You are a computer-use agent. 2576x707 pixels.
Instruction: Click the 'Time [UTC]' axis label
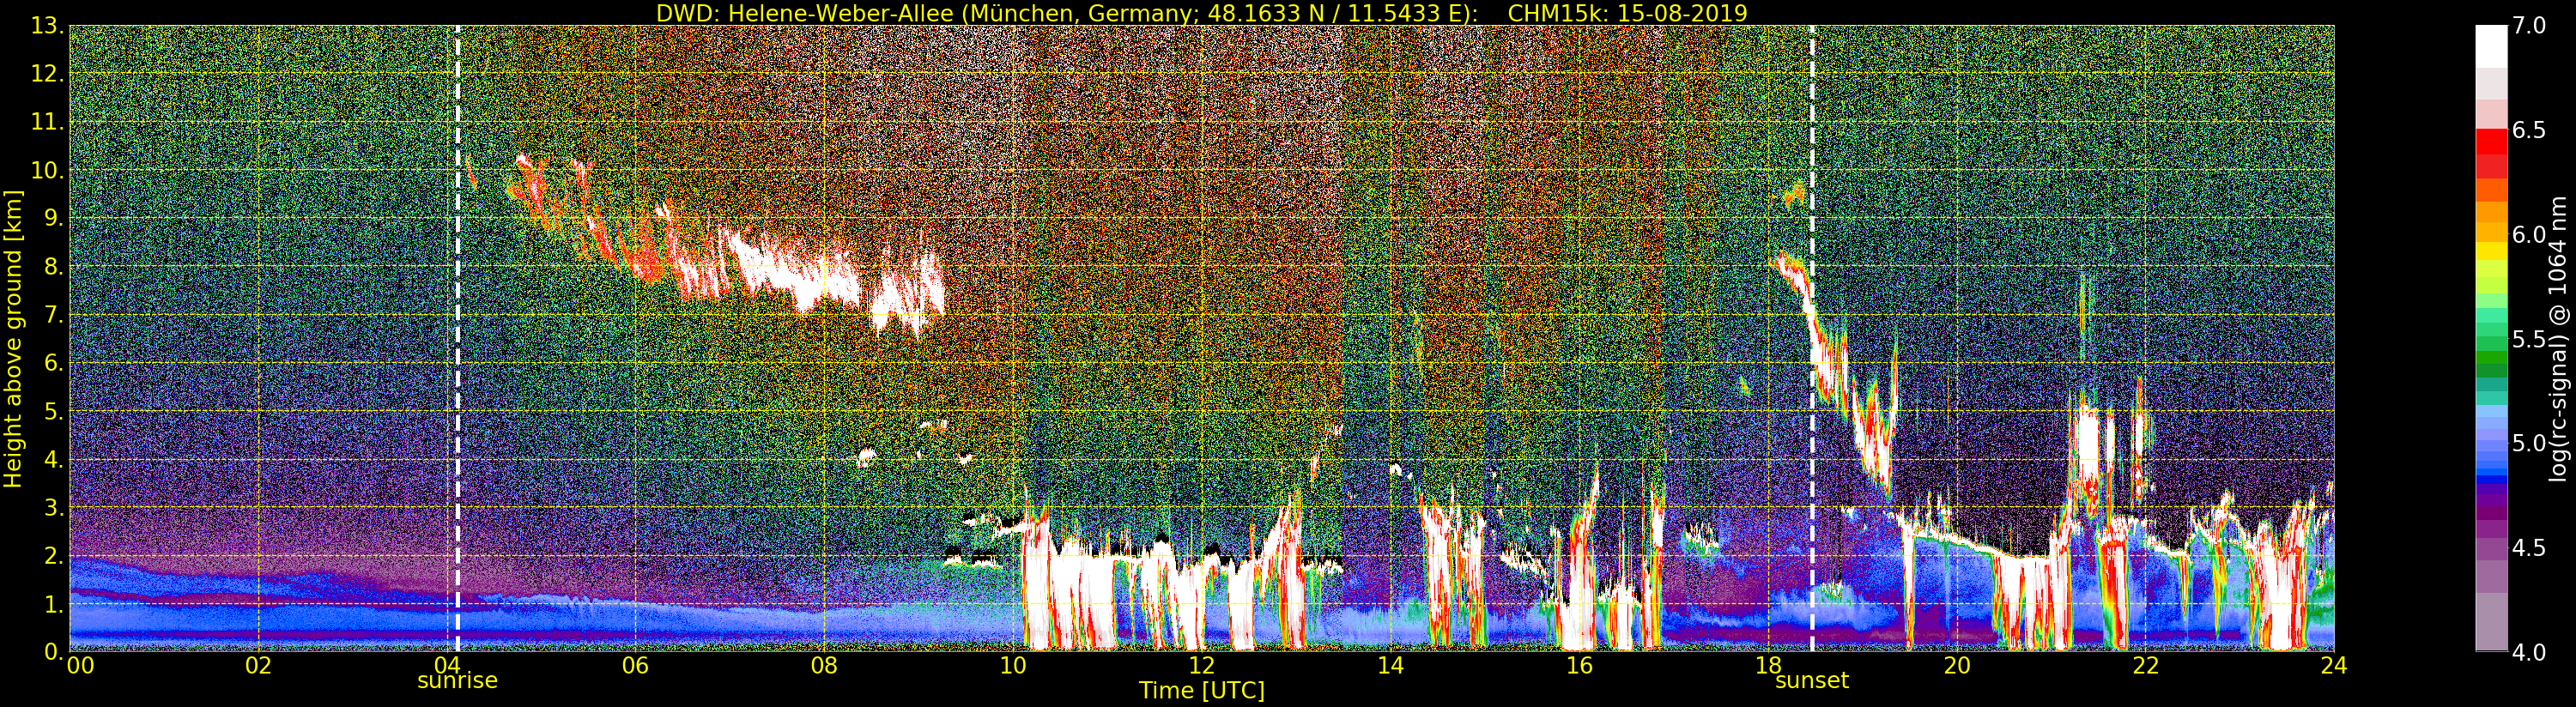[1201, 691]
